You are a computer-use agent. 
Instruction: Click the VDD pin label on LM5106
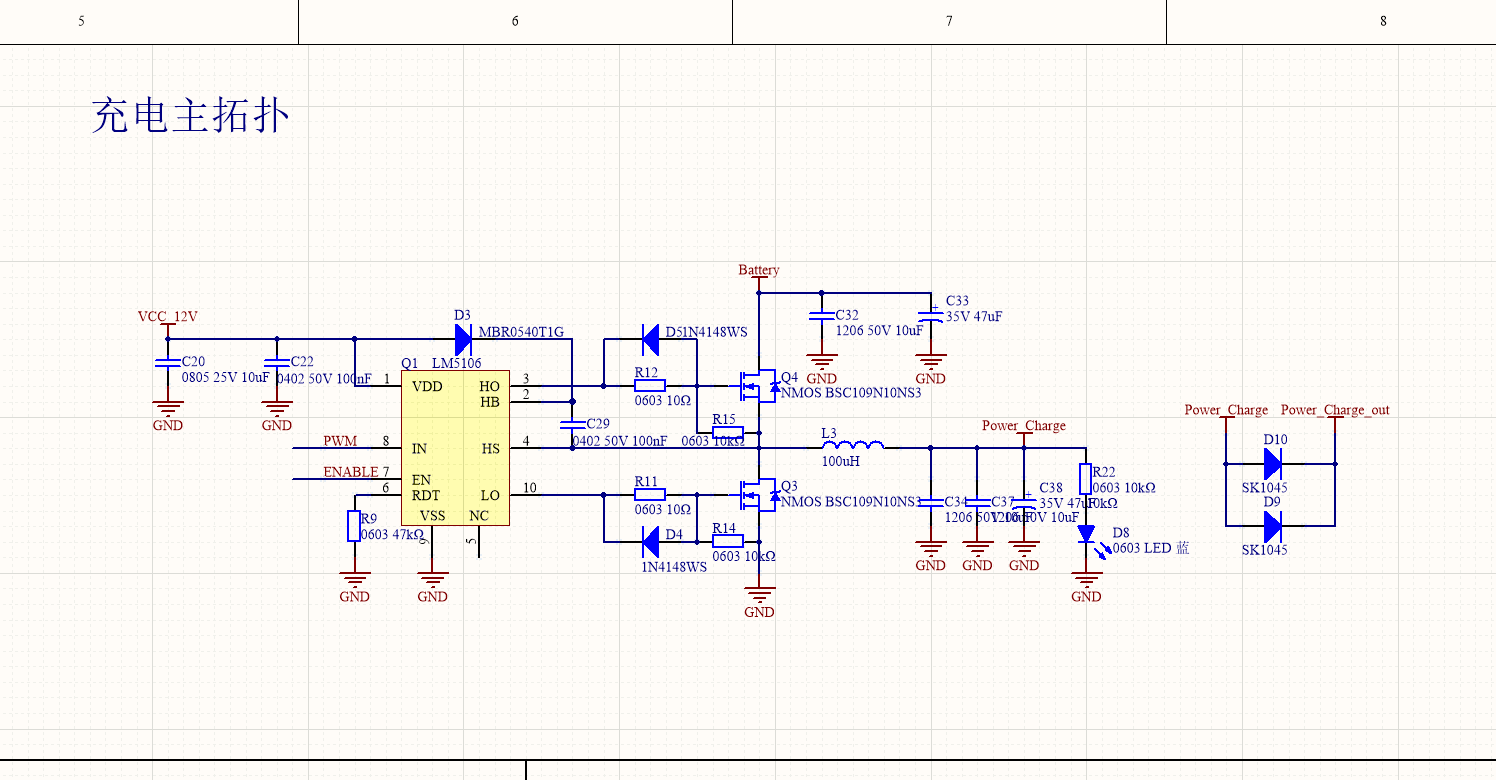427,387
